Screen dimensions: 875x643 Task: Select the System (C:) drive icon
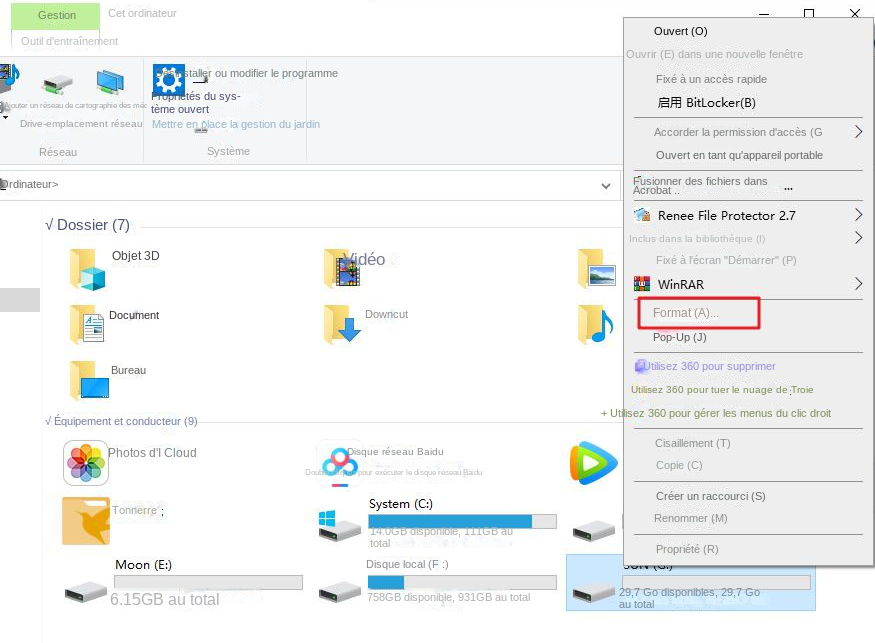(x=339, y=524)
